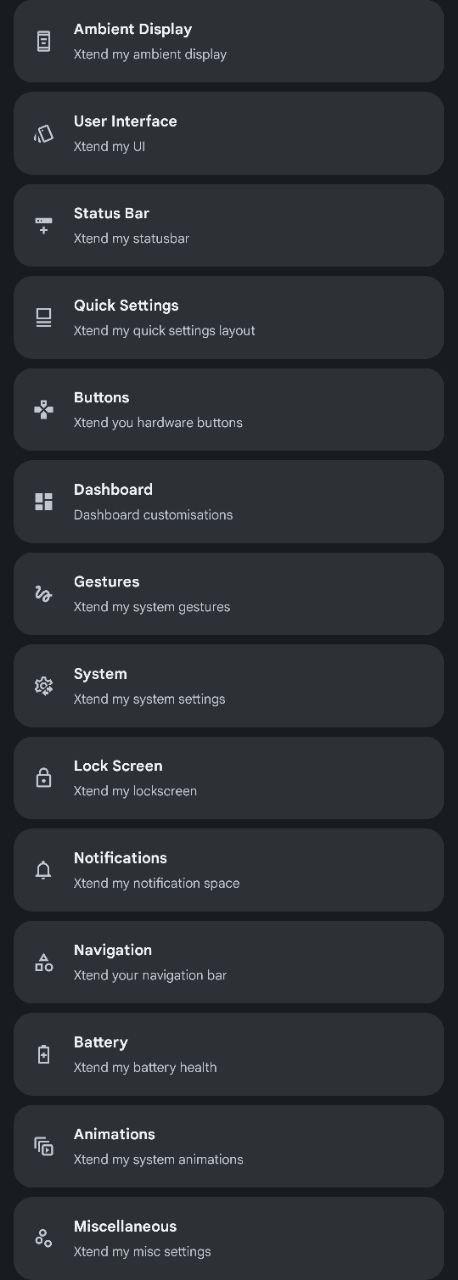Tap the Quick Settings layout icon
The image size is (458, 1280).
pyautogui.click(x=43, y=317)
